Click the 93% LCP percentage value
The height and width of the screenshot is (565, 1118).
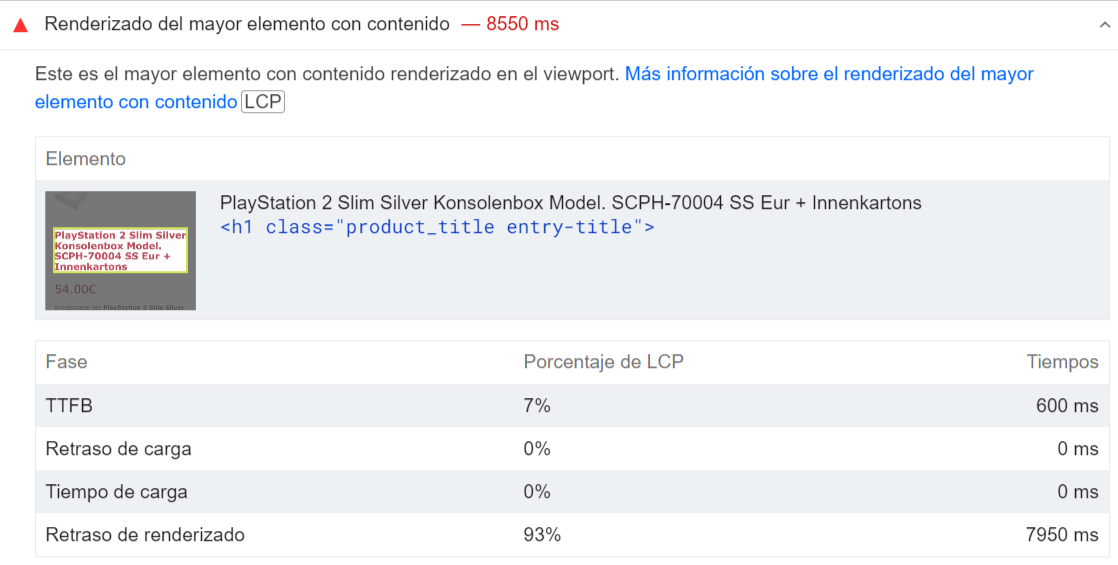542,535
